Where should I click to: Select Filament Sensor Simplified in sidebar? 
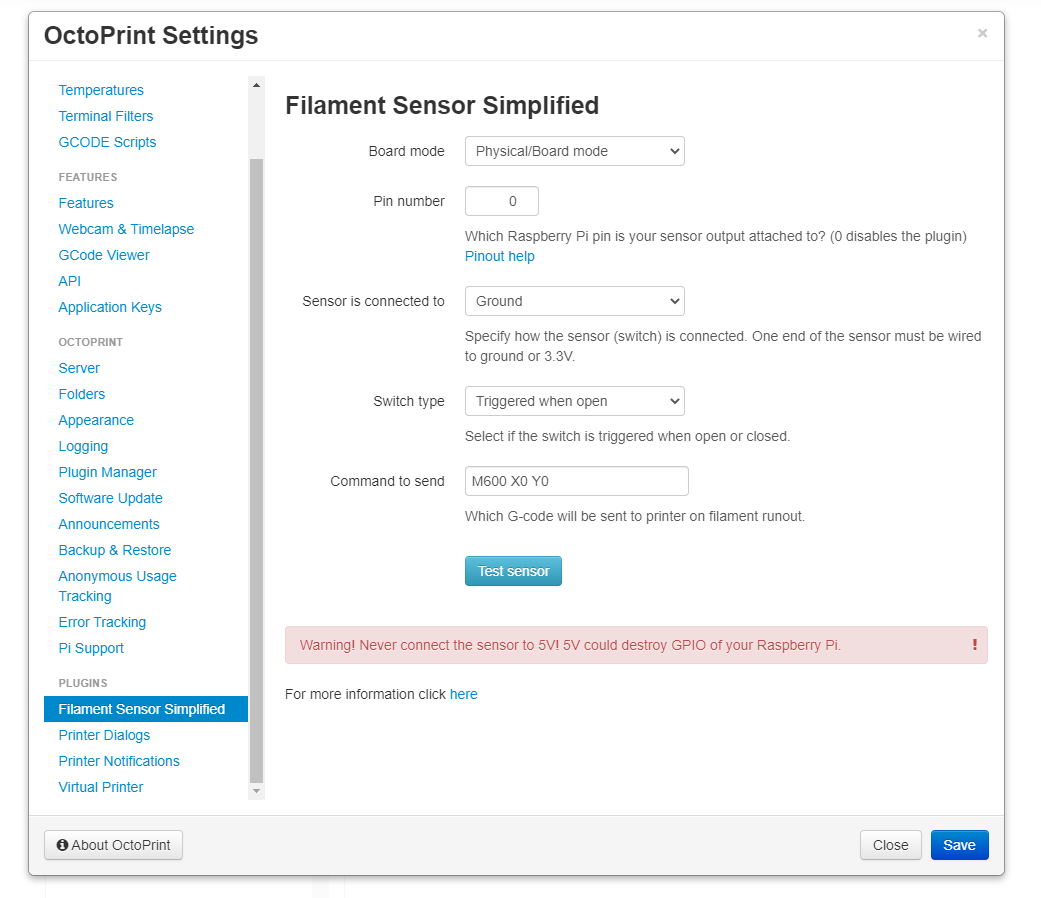(x=146, y=709)
